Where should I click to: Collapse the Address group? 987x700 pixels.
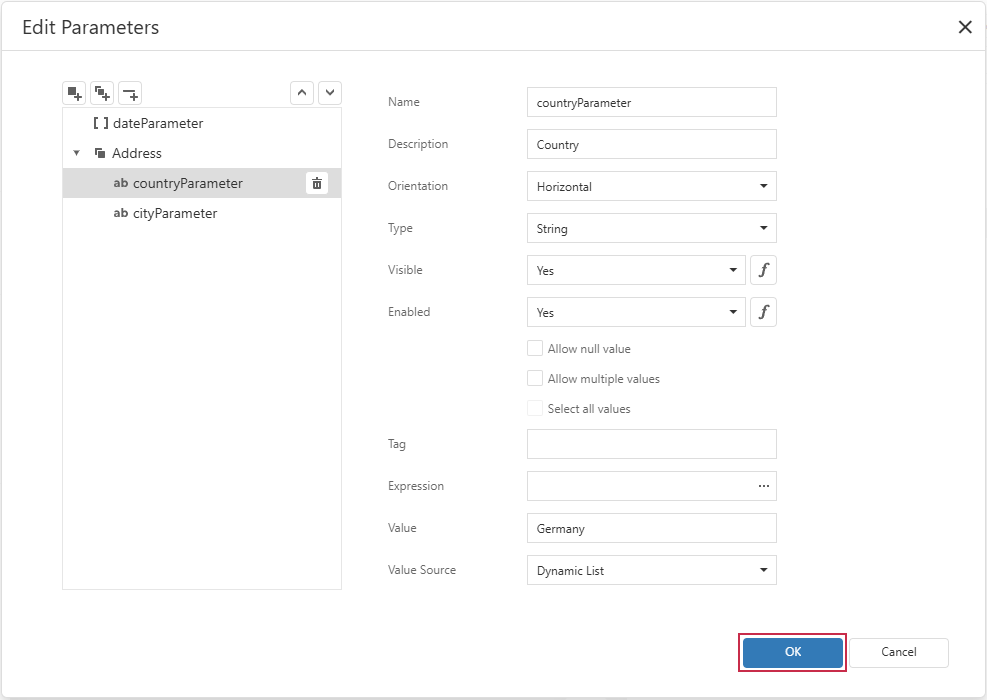click(76, 153)
